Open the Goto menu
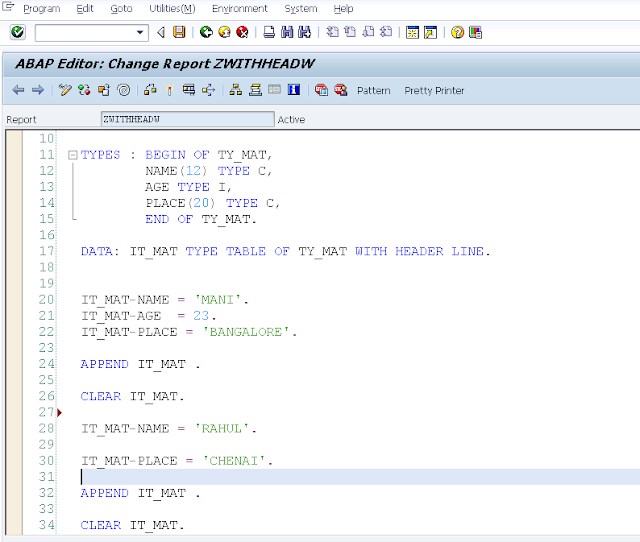This screenshot has width=640, height=542. [121, 9]
